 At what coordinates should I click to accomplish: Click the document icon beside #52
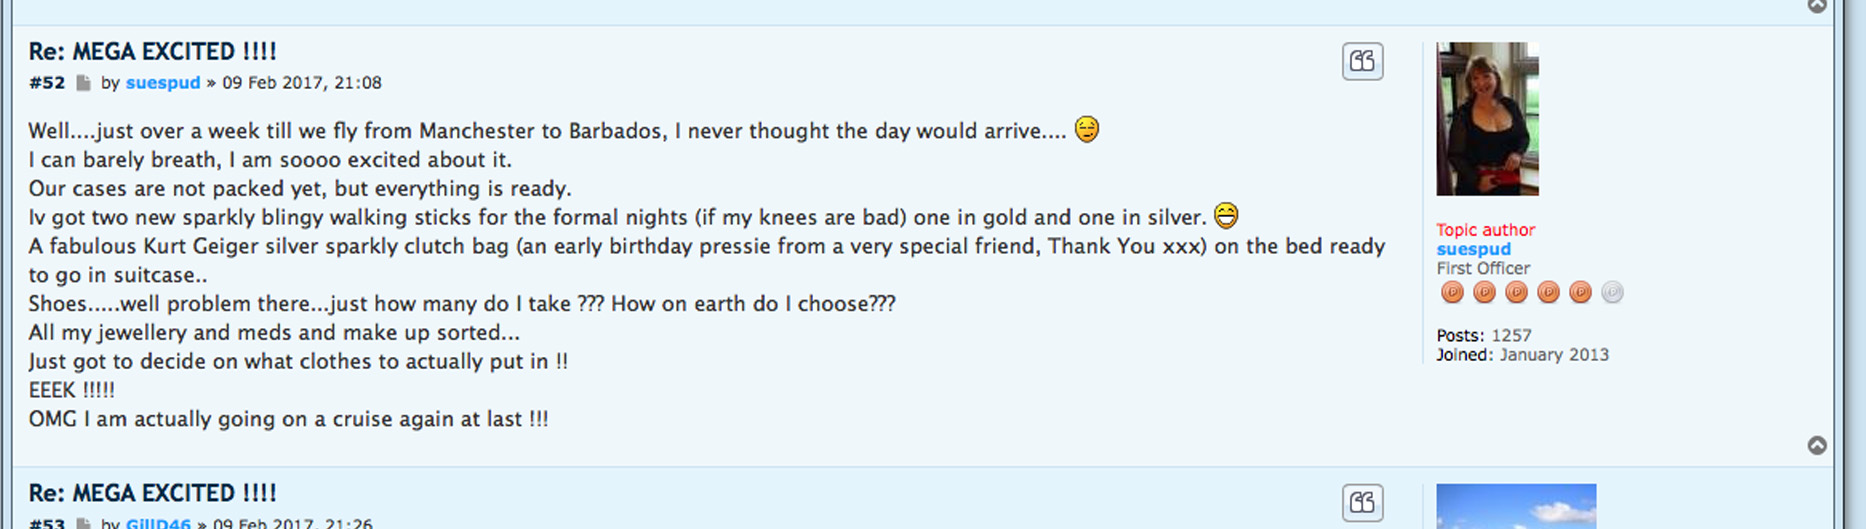[x=84, y=83]
